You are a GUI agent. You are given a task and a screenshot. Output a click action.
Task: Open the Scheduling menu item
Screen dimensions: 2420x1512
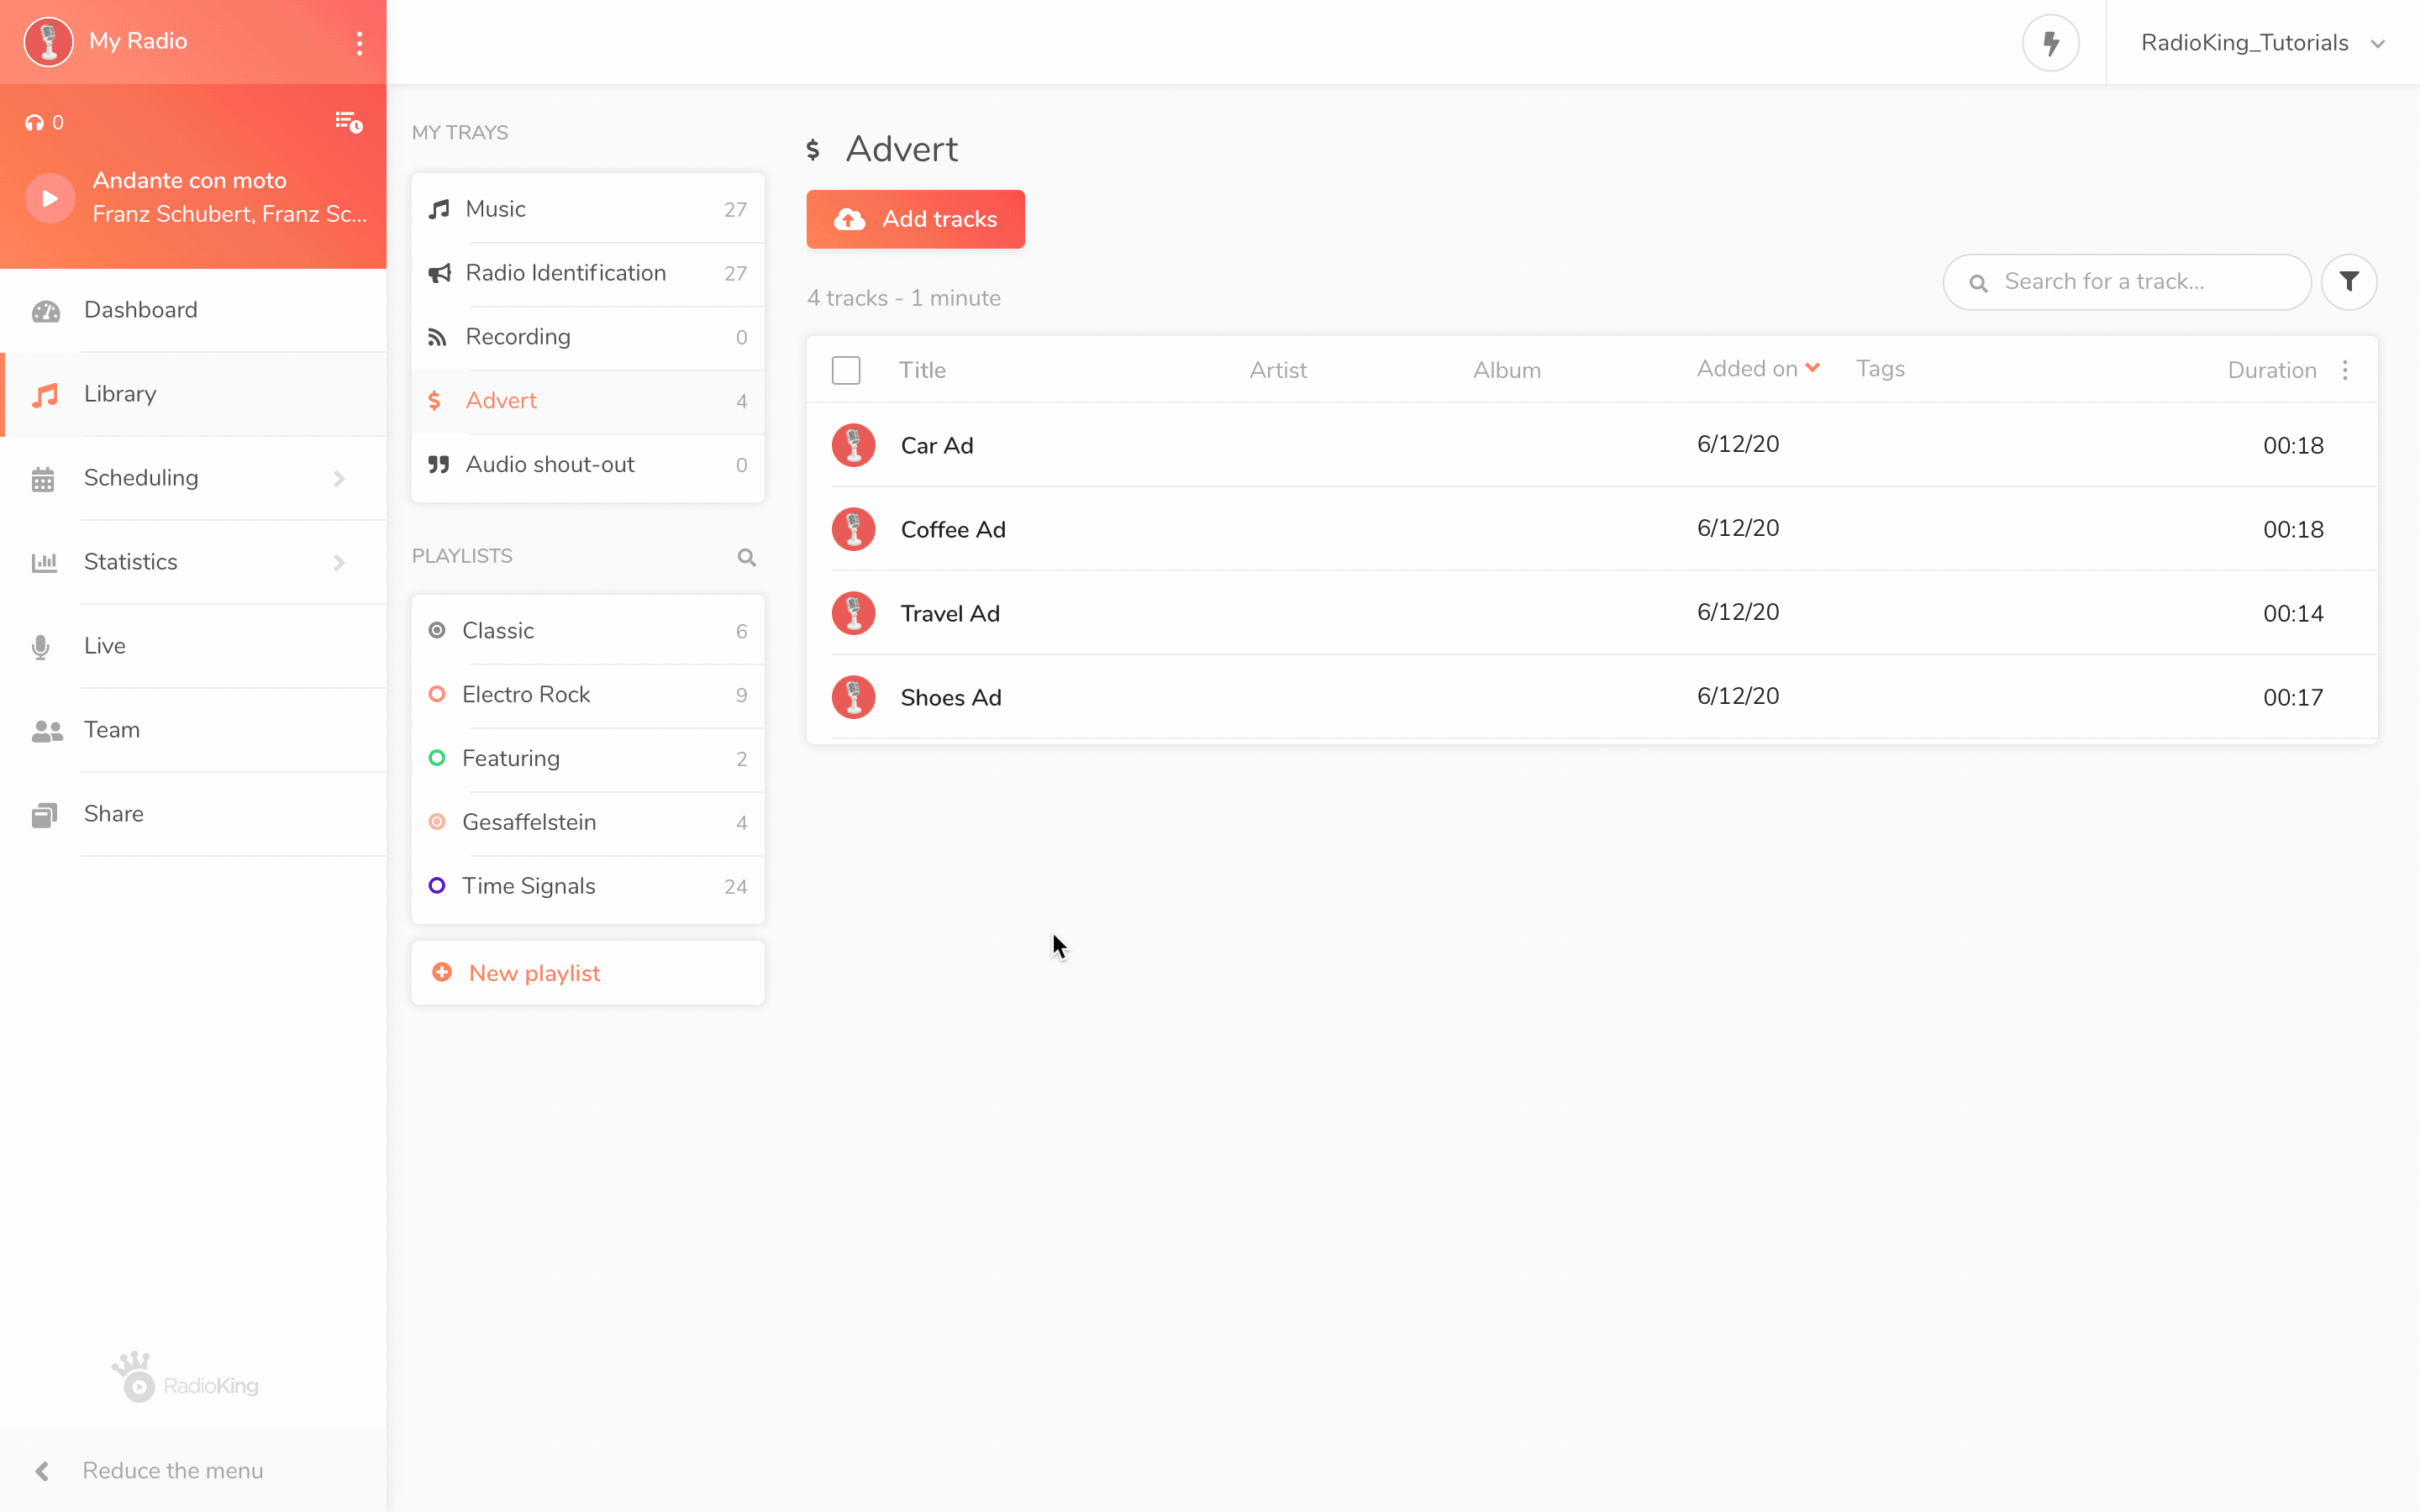(194, 478)
